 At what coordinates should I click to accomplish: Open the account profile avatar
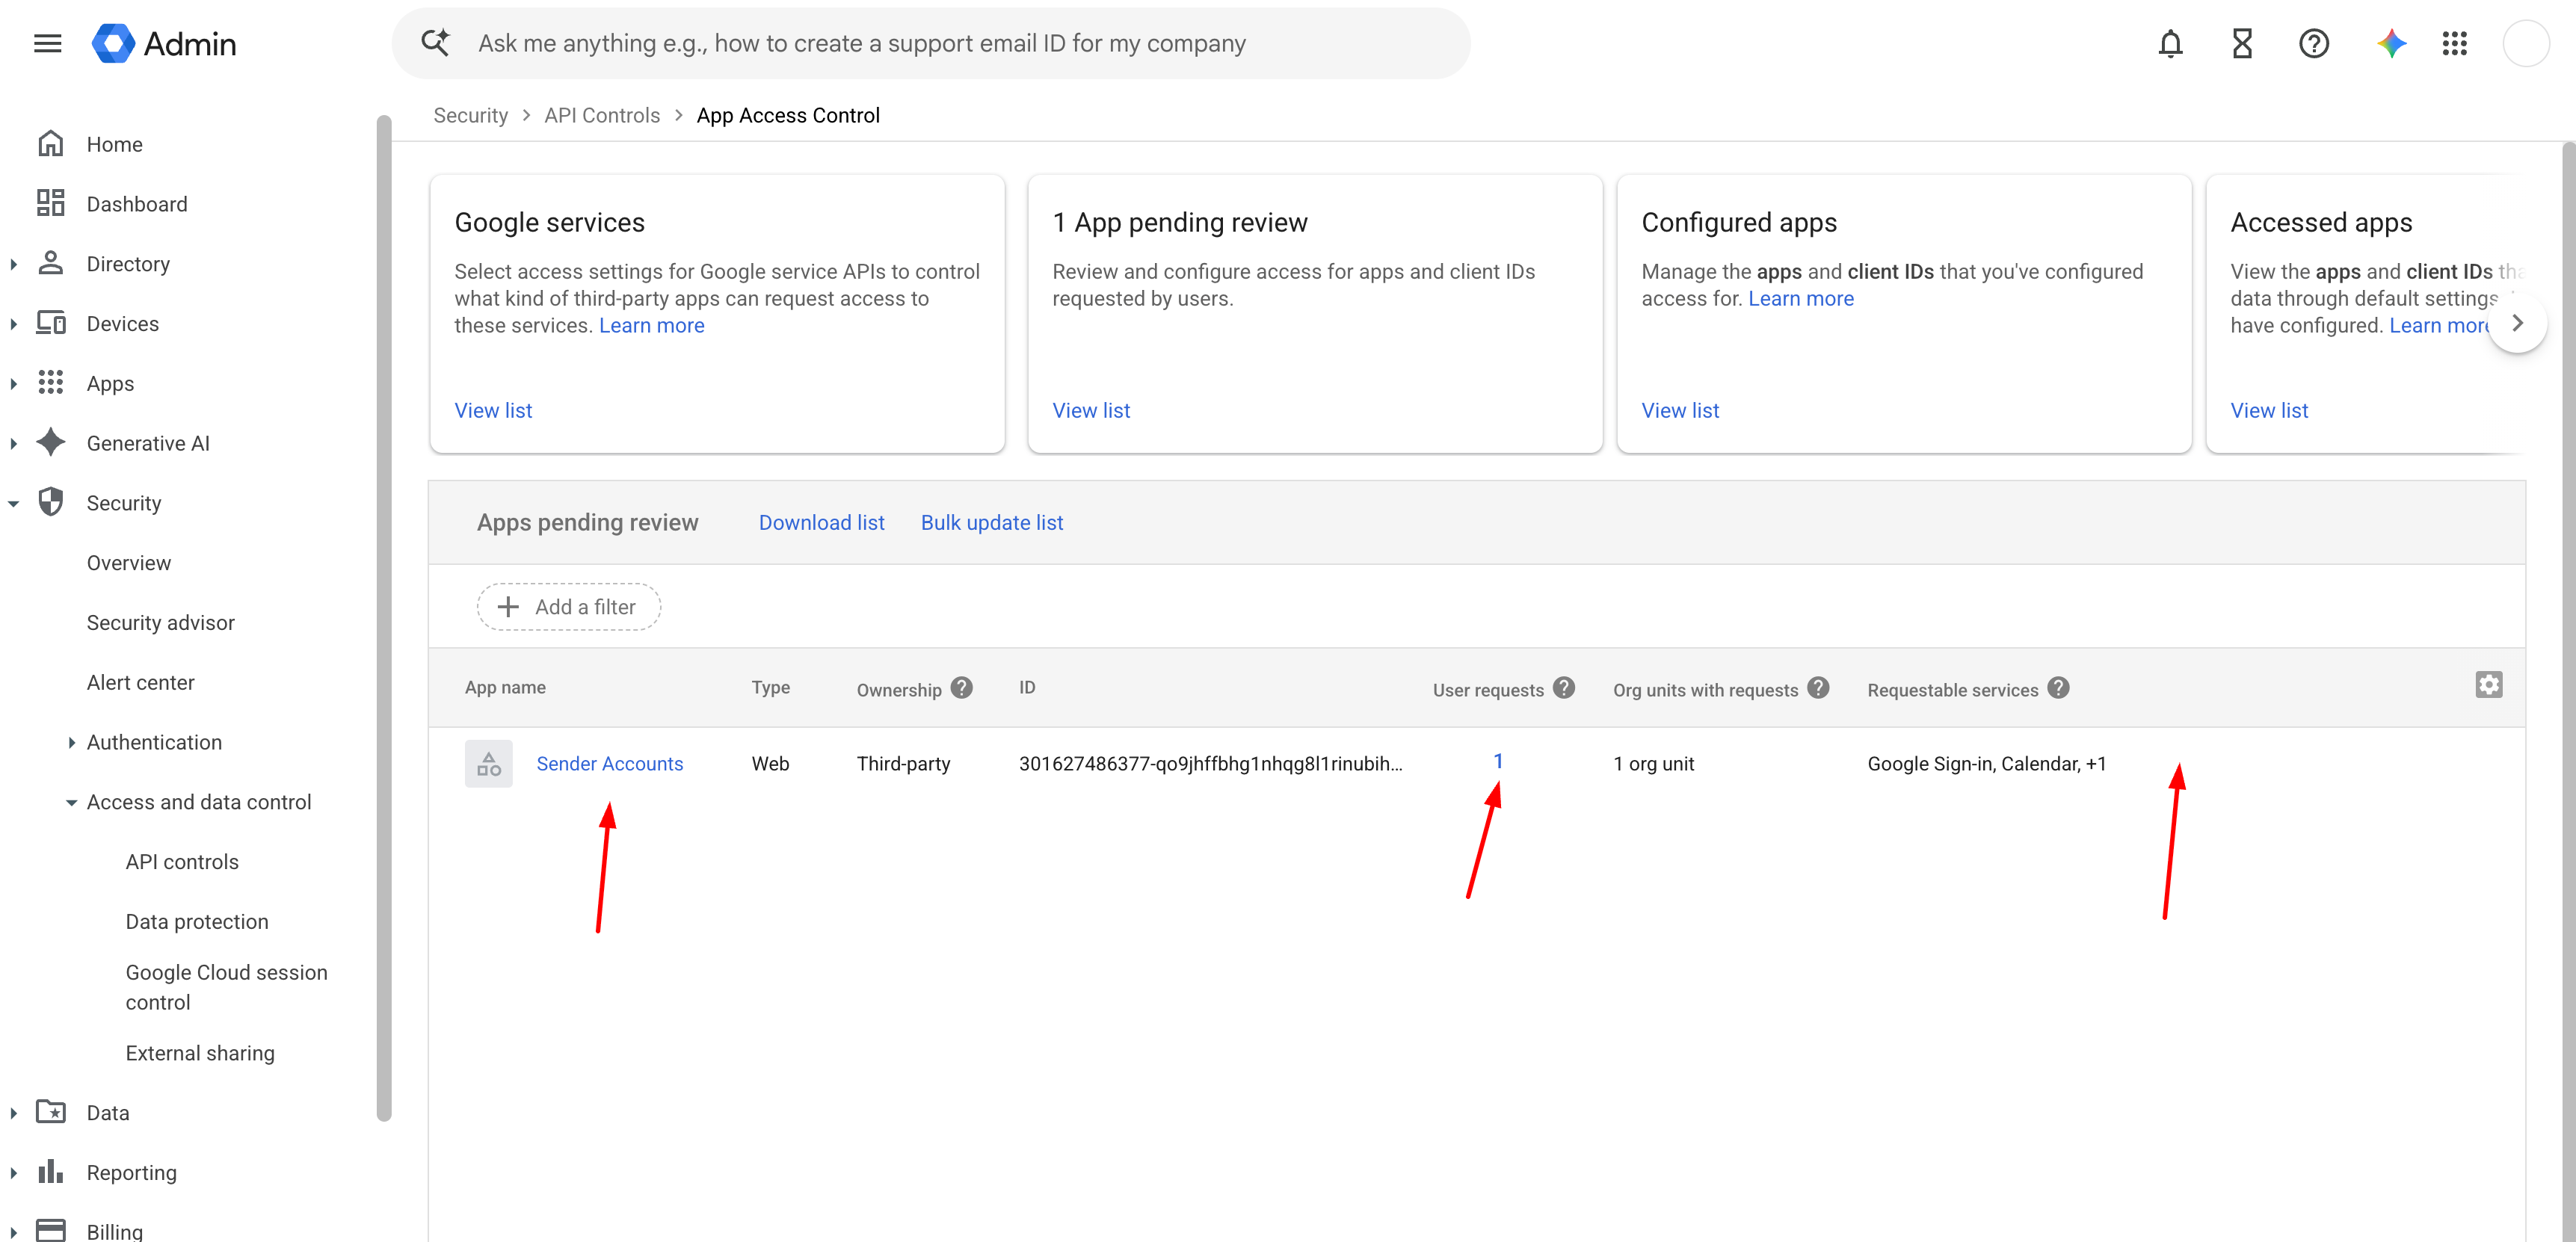click(x=2526, y=43)
